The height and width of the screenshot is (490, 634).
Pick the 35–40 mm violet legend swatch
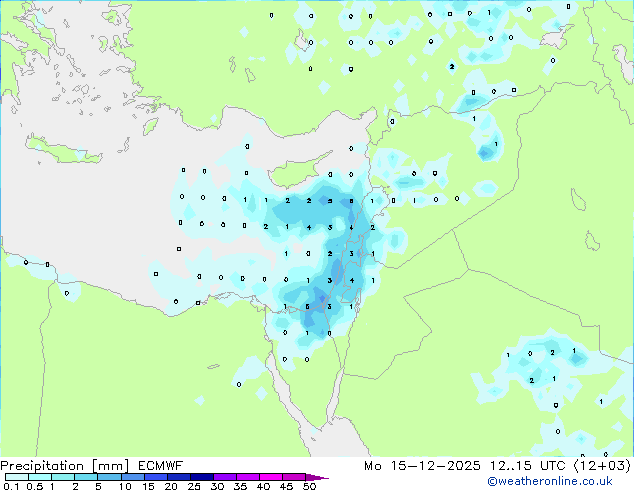click(247, 477)
